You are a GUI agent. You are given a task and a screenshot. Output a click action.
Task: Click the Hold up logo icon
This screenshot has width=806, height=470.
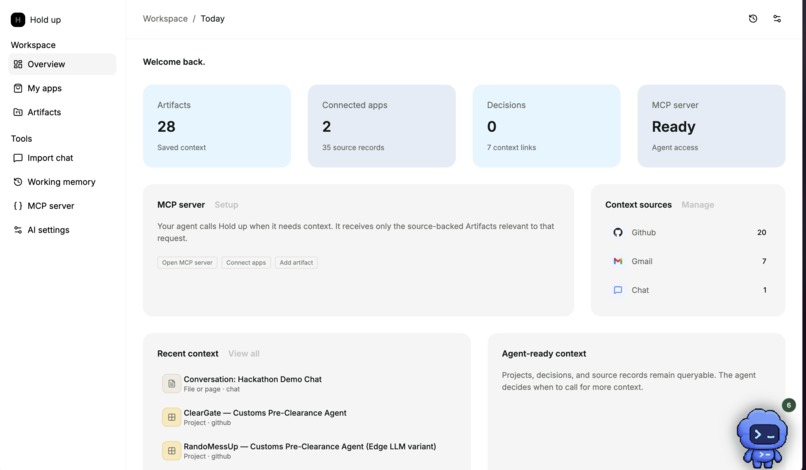[x=18, y=20]
